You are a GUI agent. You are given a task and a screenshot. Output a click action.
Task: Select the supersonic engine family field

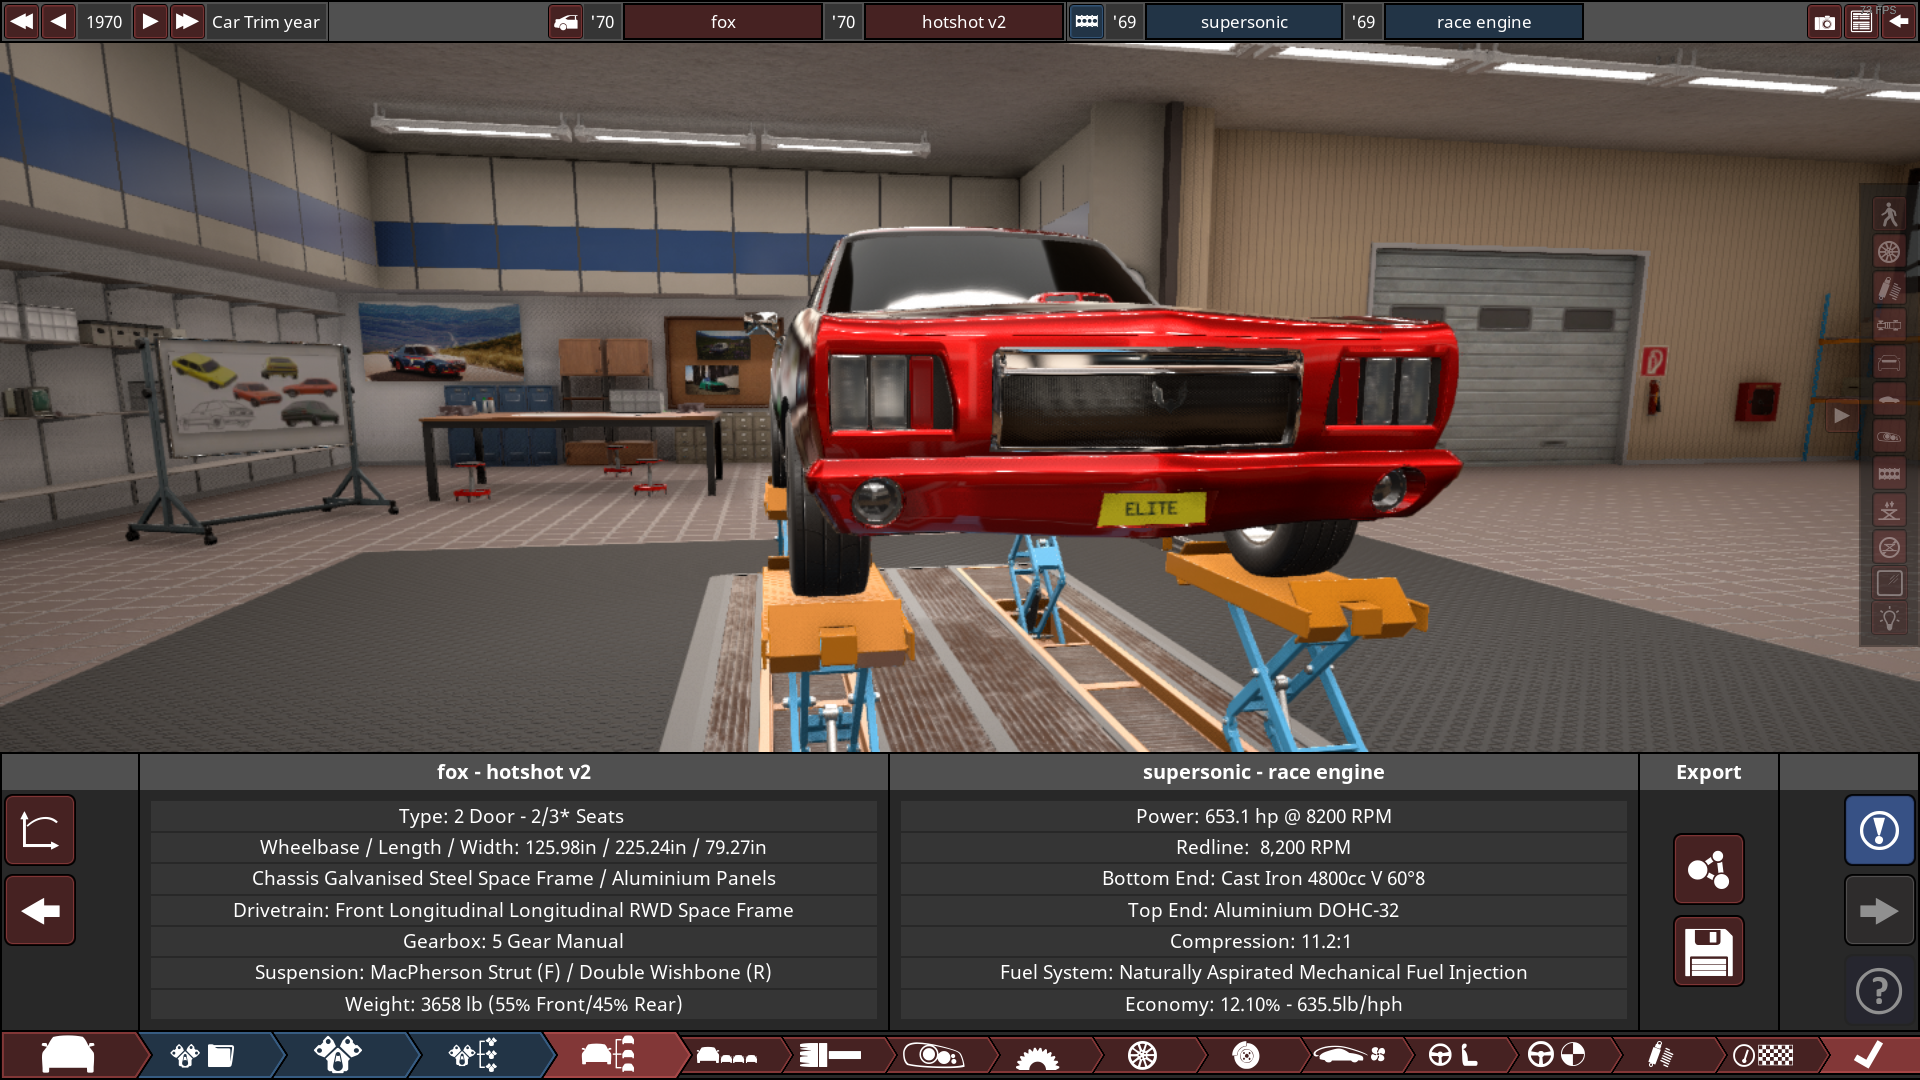(1244, 21)
